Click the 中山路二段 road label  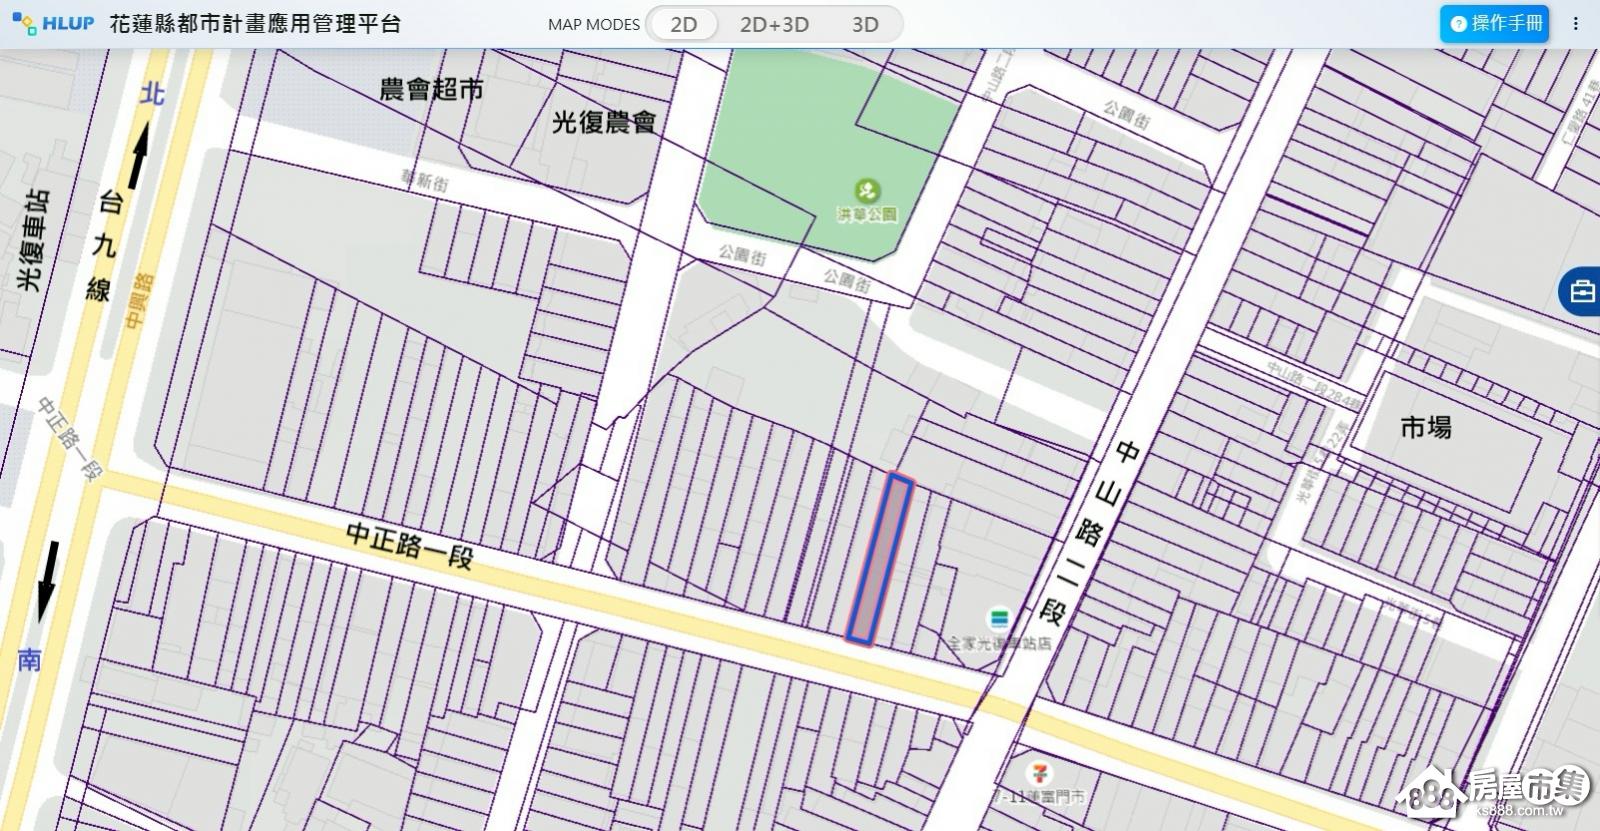click(x=1090, y=531)
